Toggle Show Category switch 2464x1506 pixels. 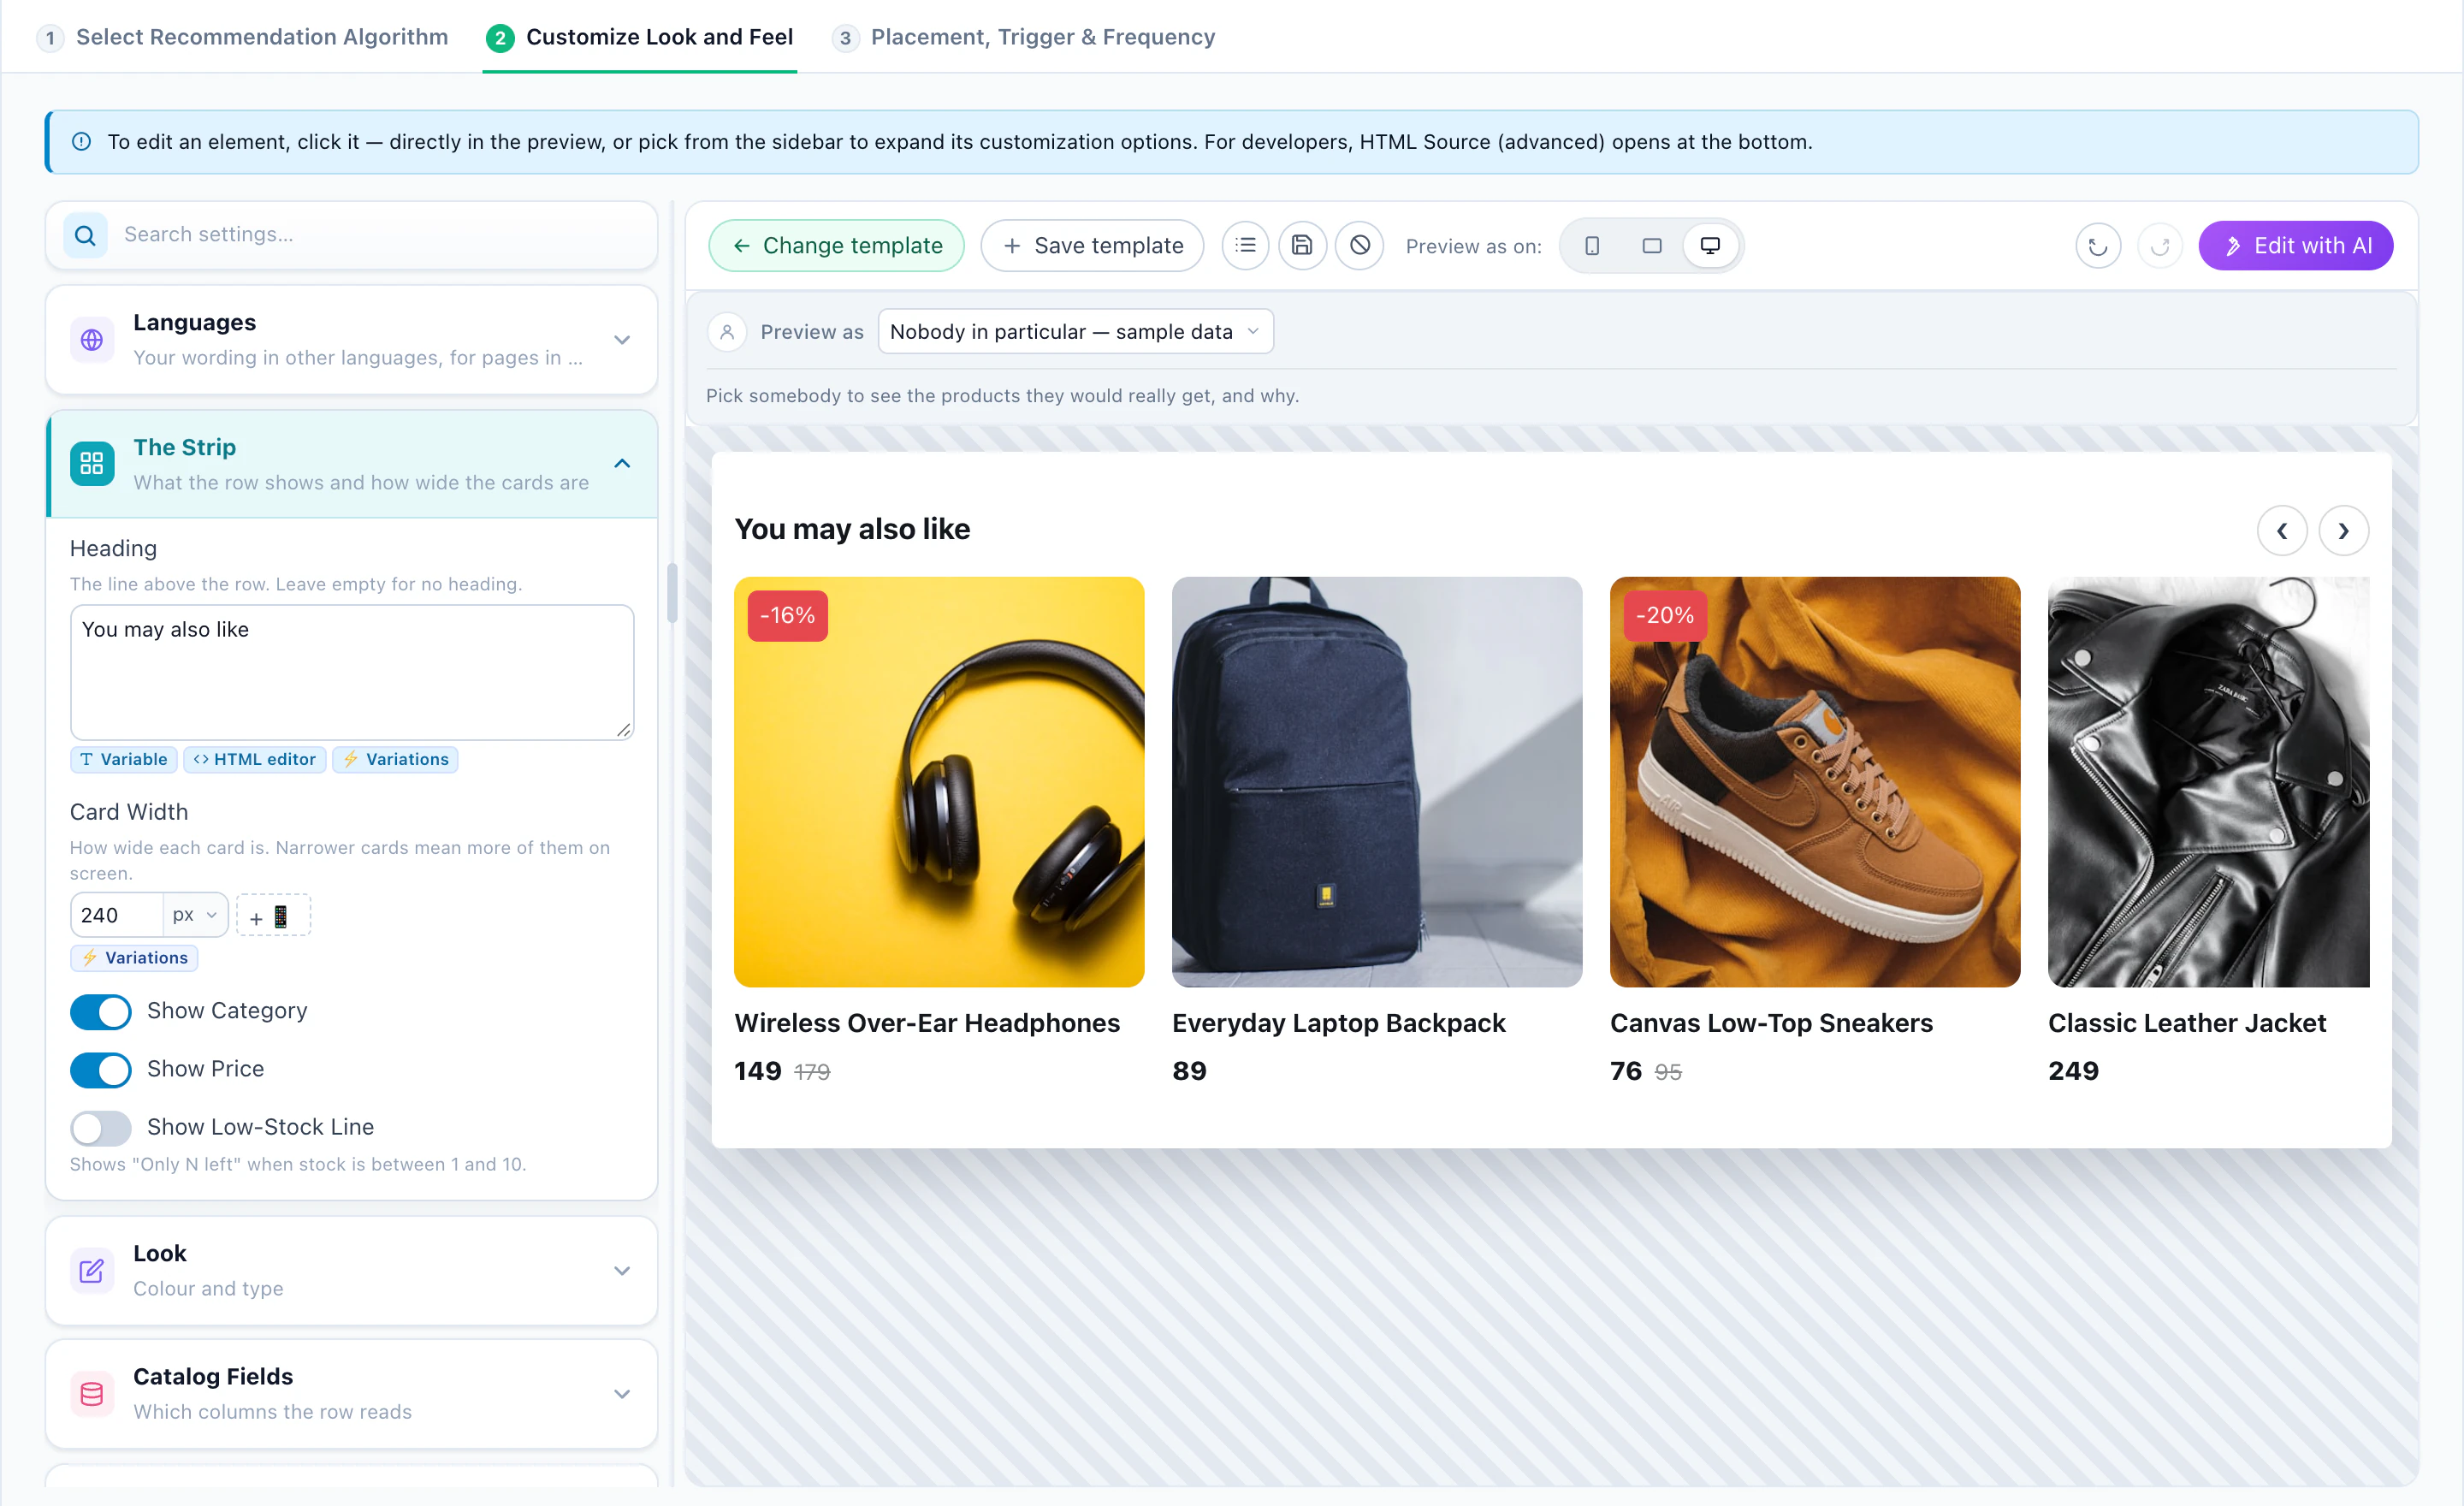(101, 1011)
